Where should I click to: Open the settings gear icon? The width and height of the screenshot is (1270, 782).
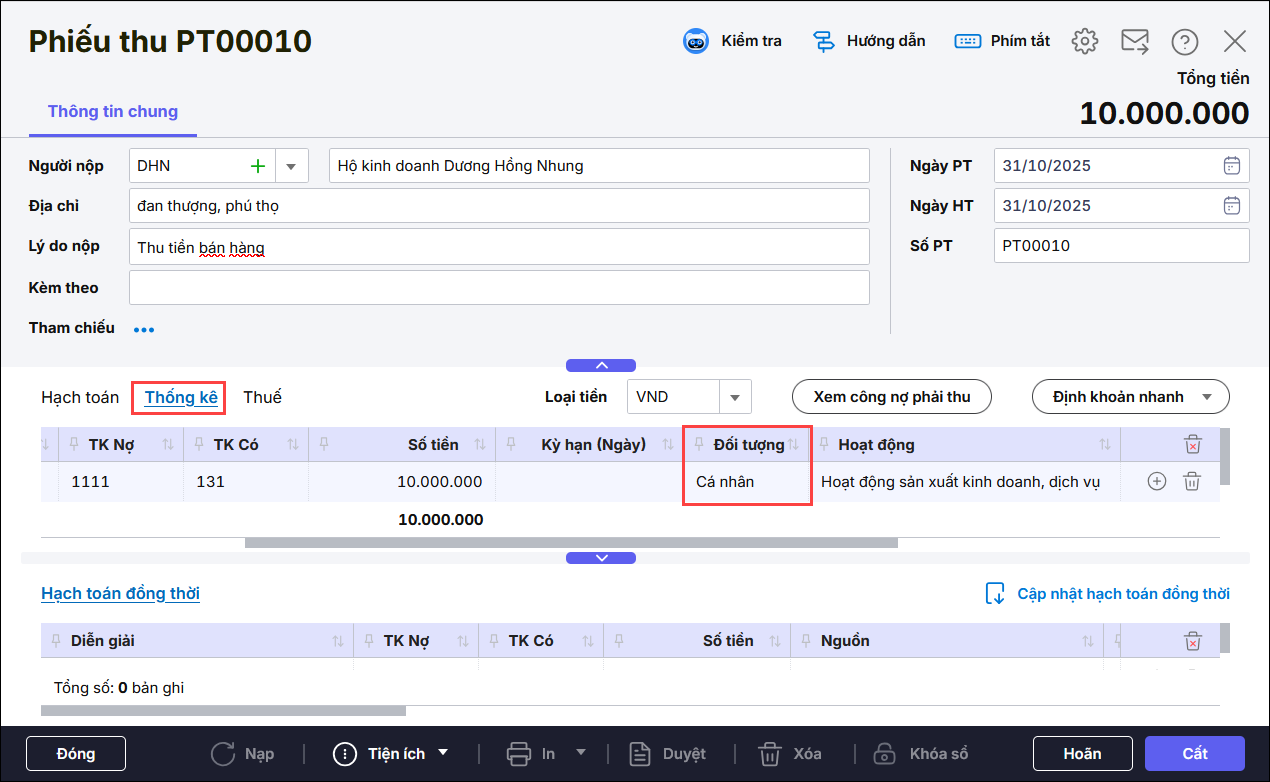click(1085, 41)
